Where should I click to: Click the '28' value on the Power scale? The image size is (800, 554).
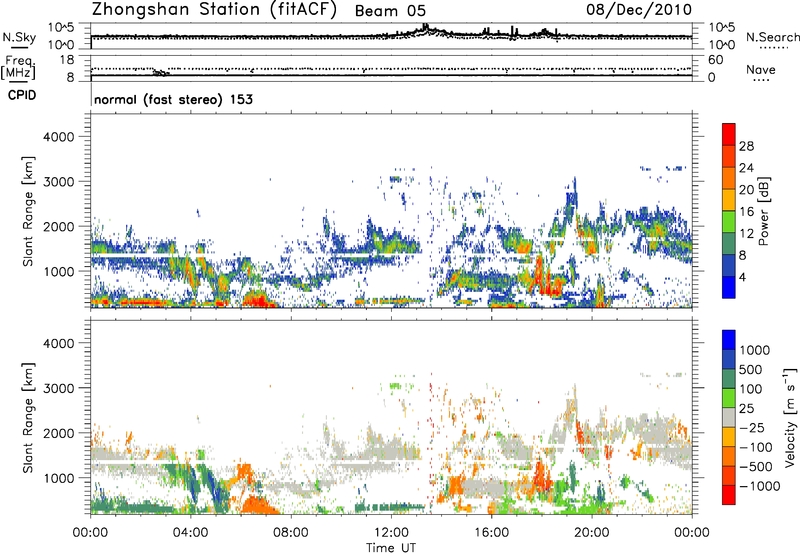tap(746, 146)
